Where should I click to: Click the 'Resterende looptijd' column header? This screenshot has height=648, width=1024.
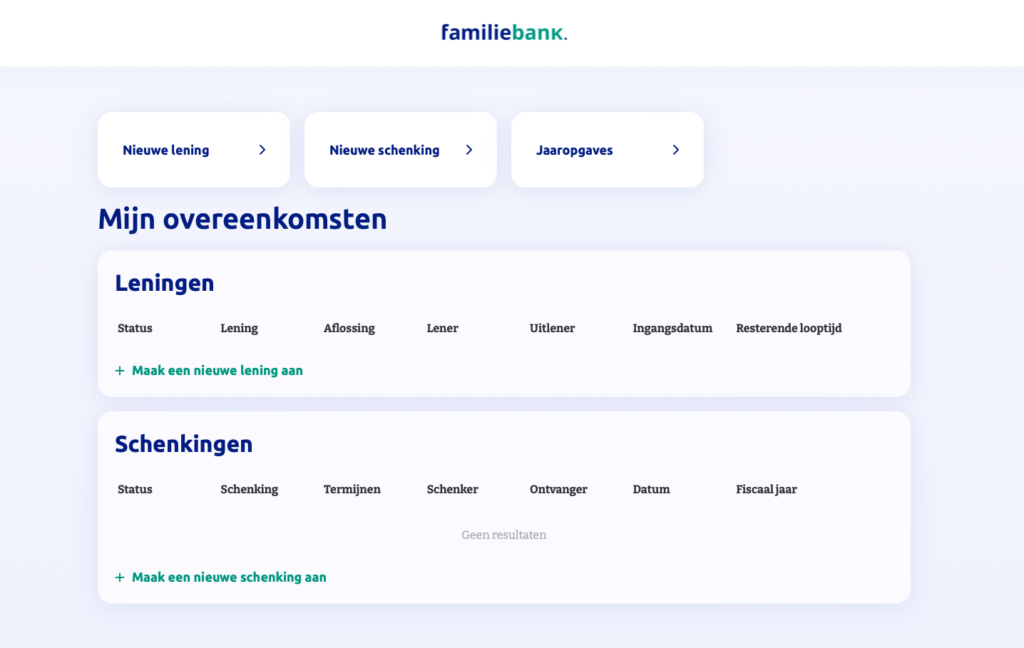click(x=789, y=328)
